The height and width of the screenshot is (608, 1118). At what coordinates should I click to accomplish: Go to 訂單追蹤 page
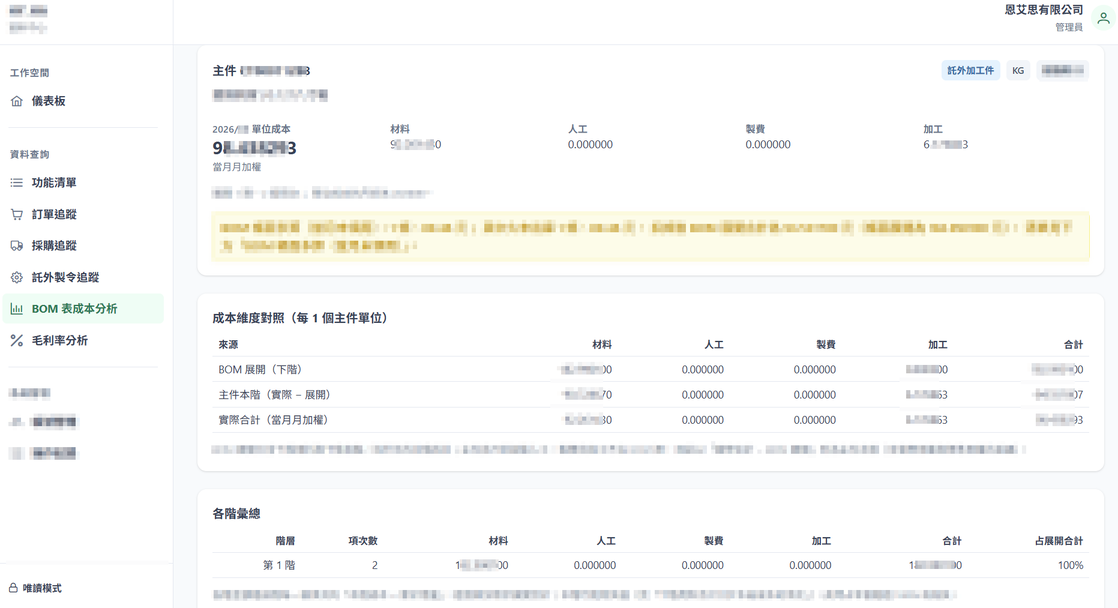pos(83,215)
